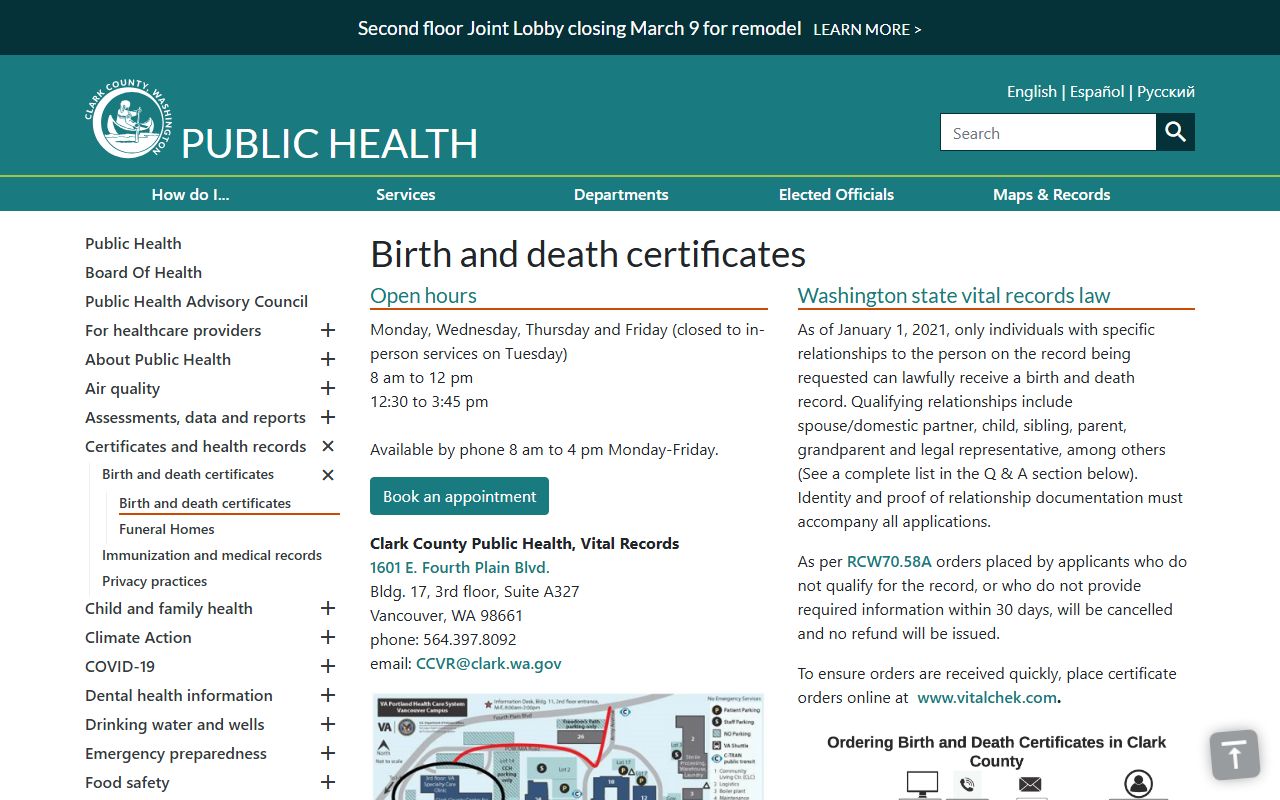This screenshot has height=800, width=1280.
Task: Expand the COVID-19 section
Action: point(327,666)
